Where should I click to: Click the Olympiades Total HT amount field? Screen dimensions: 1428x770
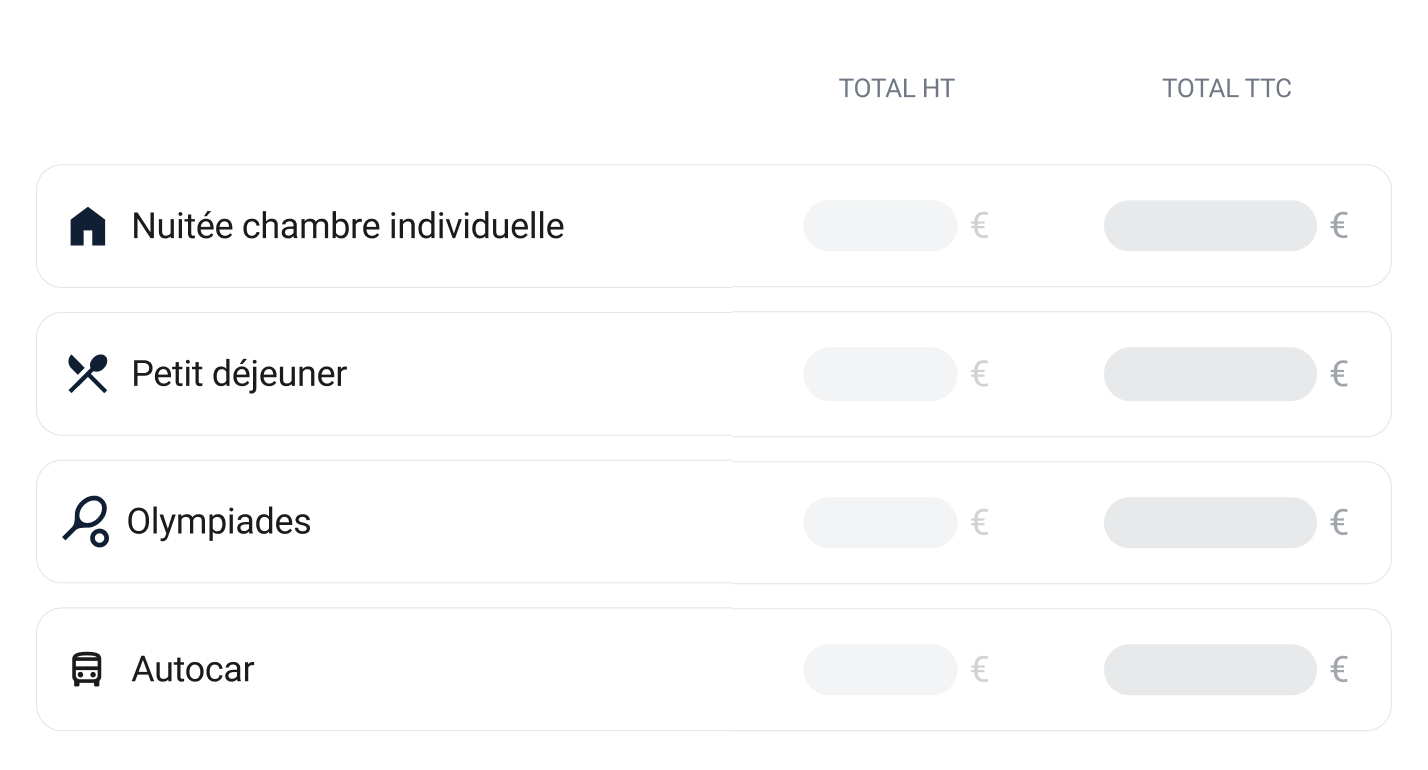(x=880, y=522)
